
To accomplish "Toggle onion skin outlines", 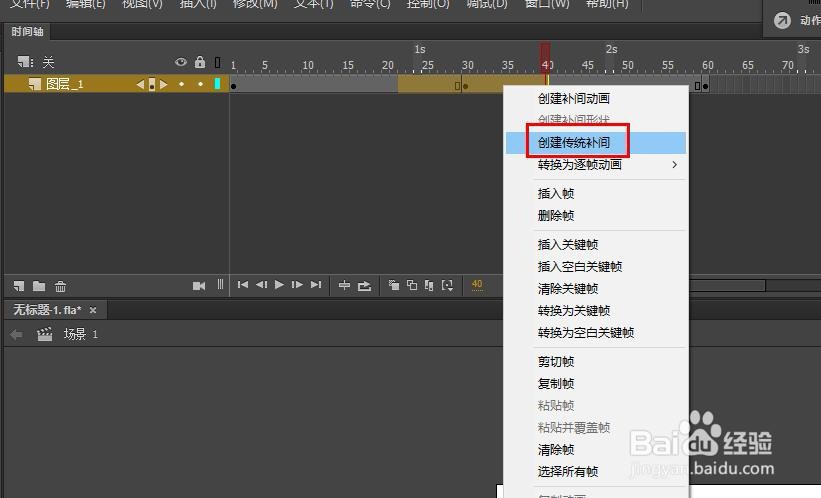I will point(412,285).
